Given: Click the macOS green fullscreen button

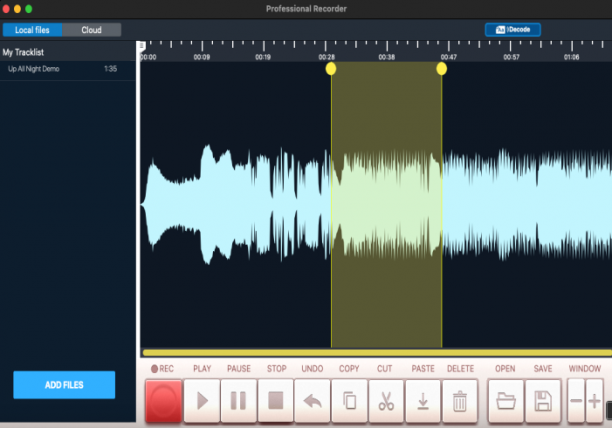Looking at the screenshot, I should tap(28, 9).
